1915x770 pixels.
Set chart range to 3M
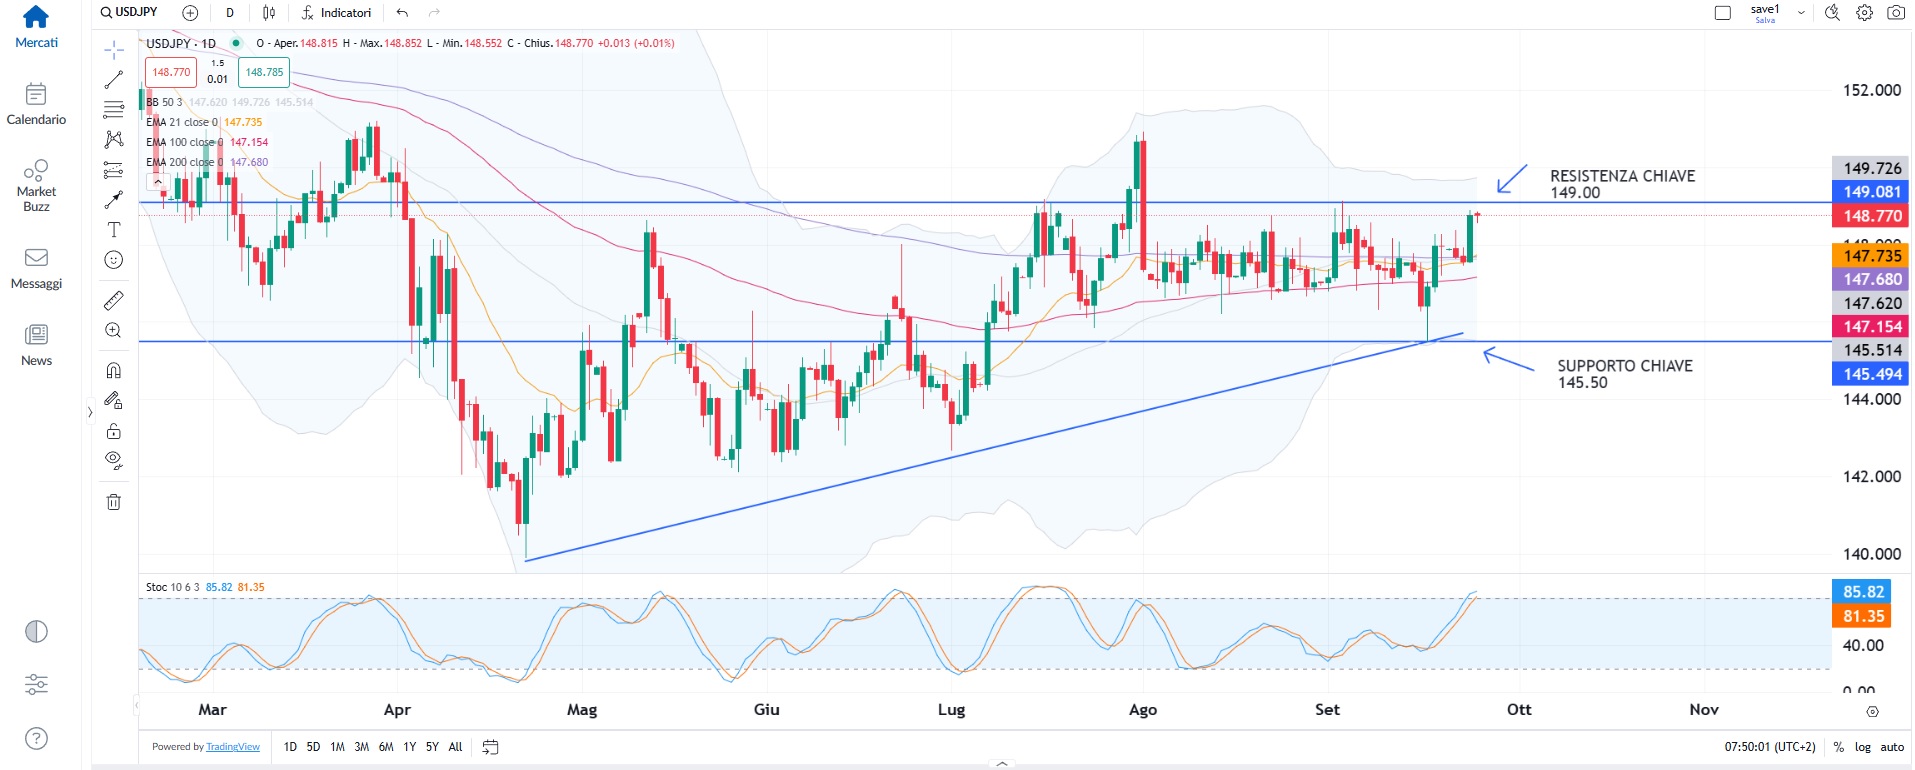click(x=361, y=747)
